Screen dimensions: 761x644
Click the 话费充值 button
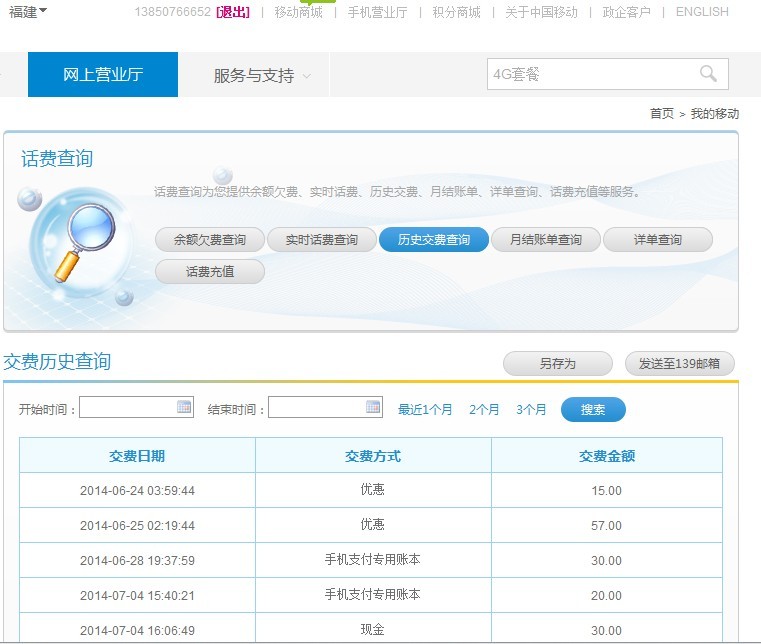[x=210, y=271]
